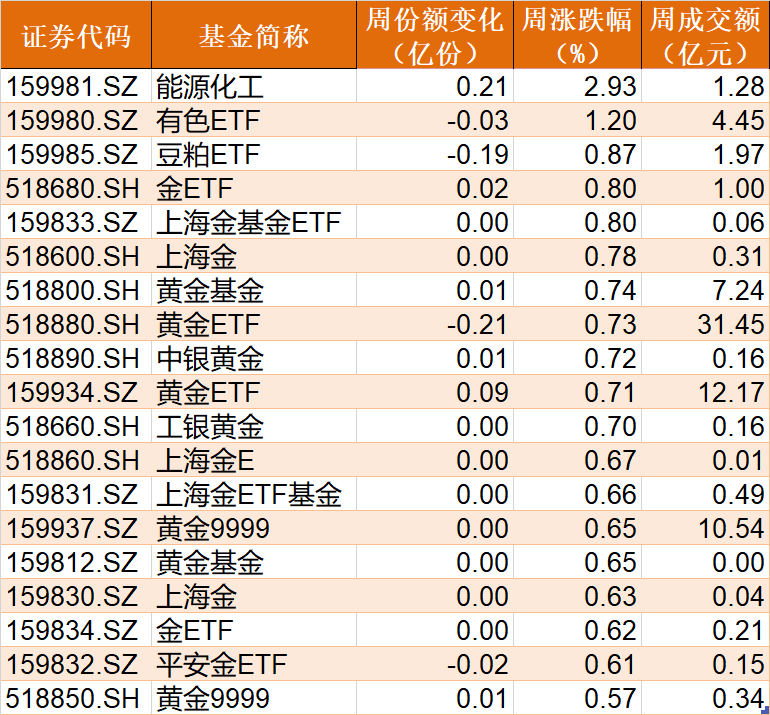Viewport: 770px width, 715px height.
Task: Click the -0.02 share change cell
Action: (x=435, y=664)
